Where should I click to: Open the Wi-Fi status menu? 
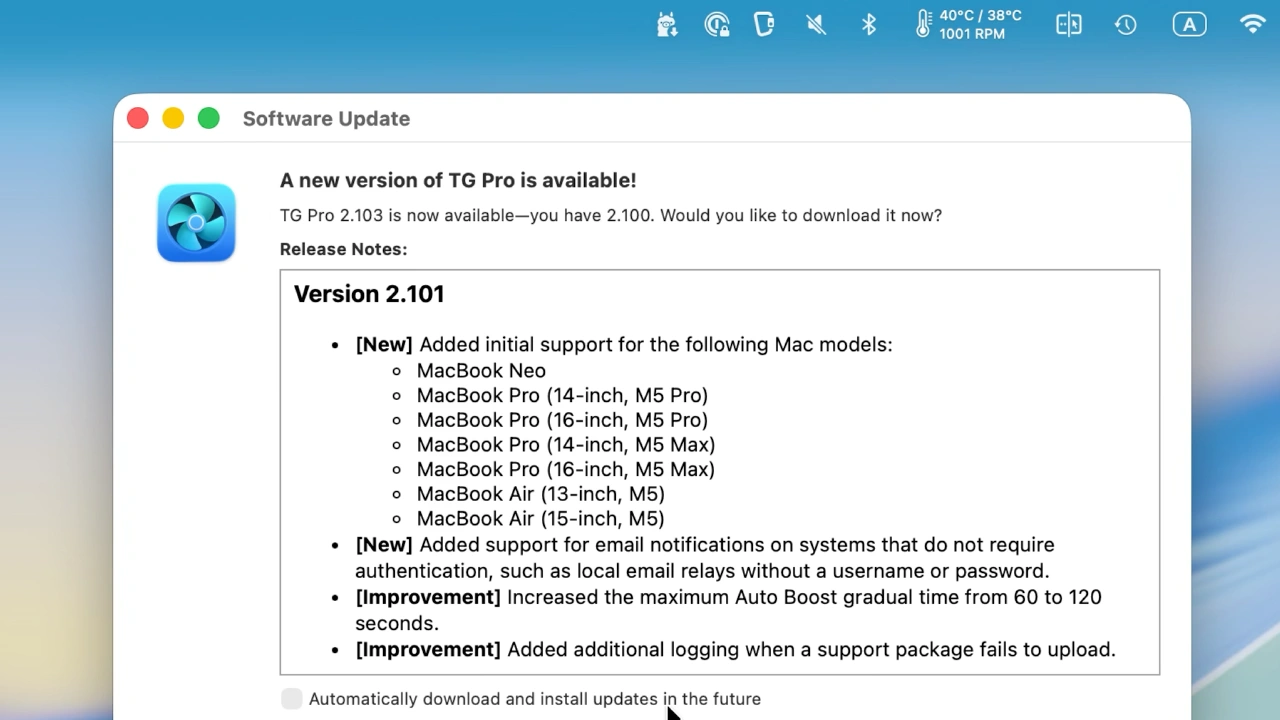[x=1252, y=24]
